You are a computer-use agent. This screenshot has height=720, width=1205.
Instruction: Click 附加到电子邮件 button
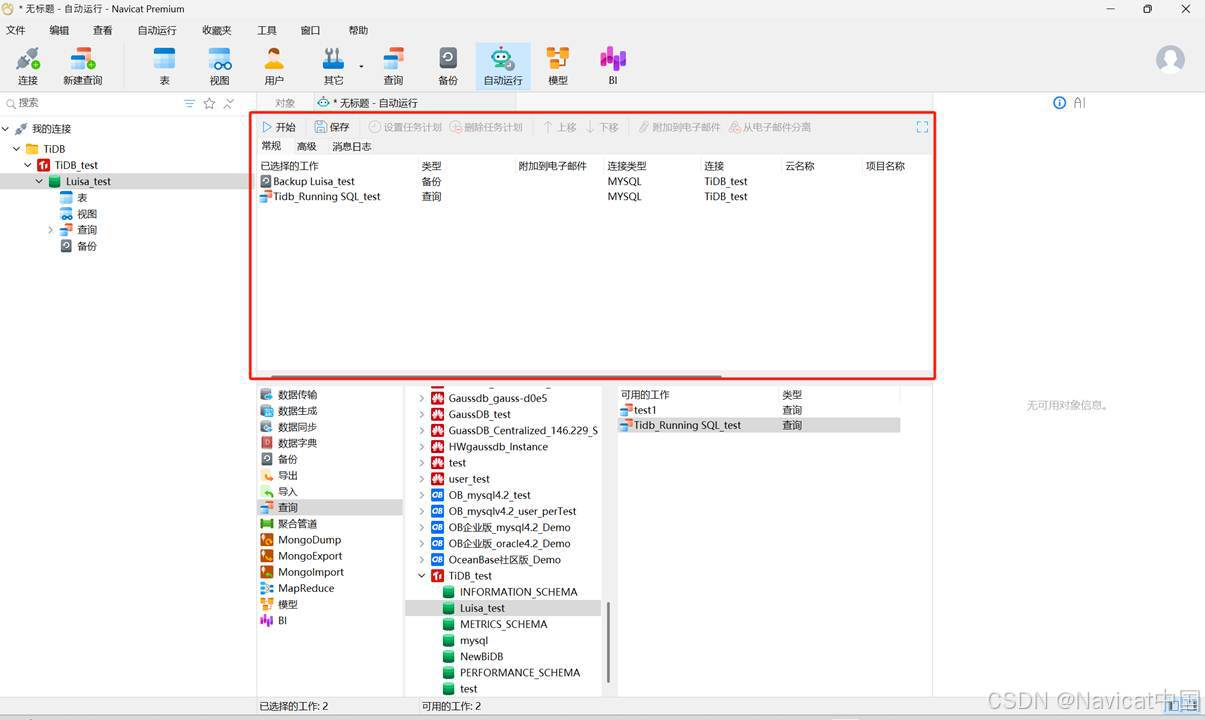coord(679,127)
